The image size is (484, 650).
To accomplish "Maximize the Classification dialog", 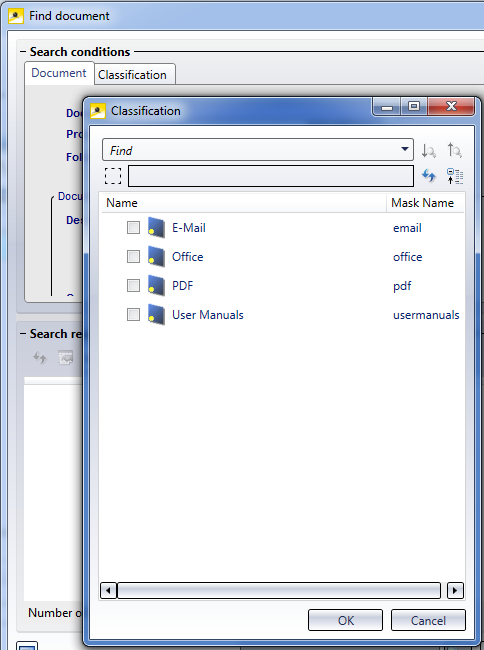I will [x=414, y=107].
